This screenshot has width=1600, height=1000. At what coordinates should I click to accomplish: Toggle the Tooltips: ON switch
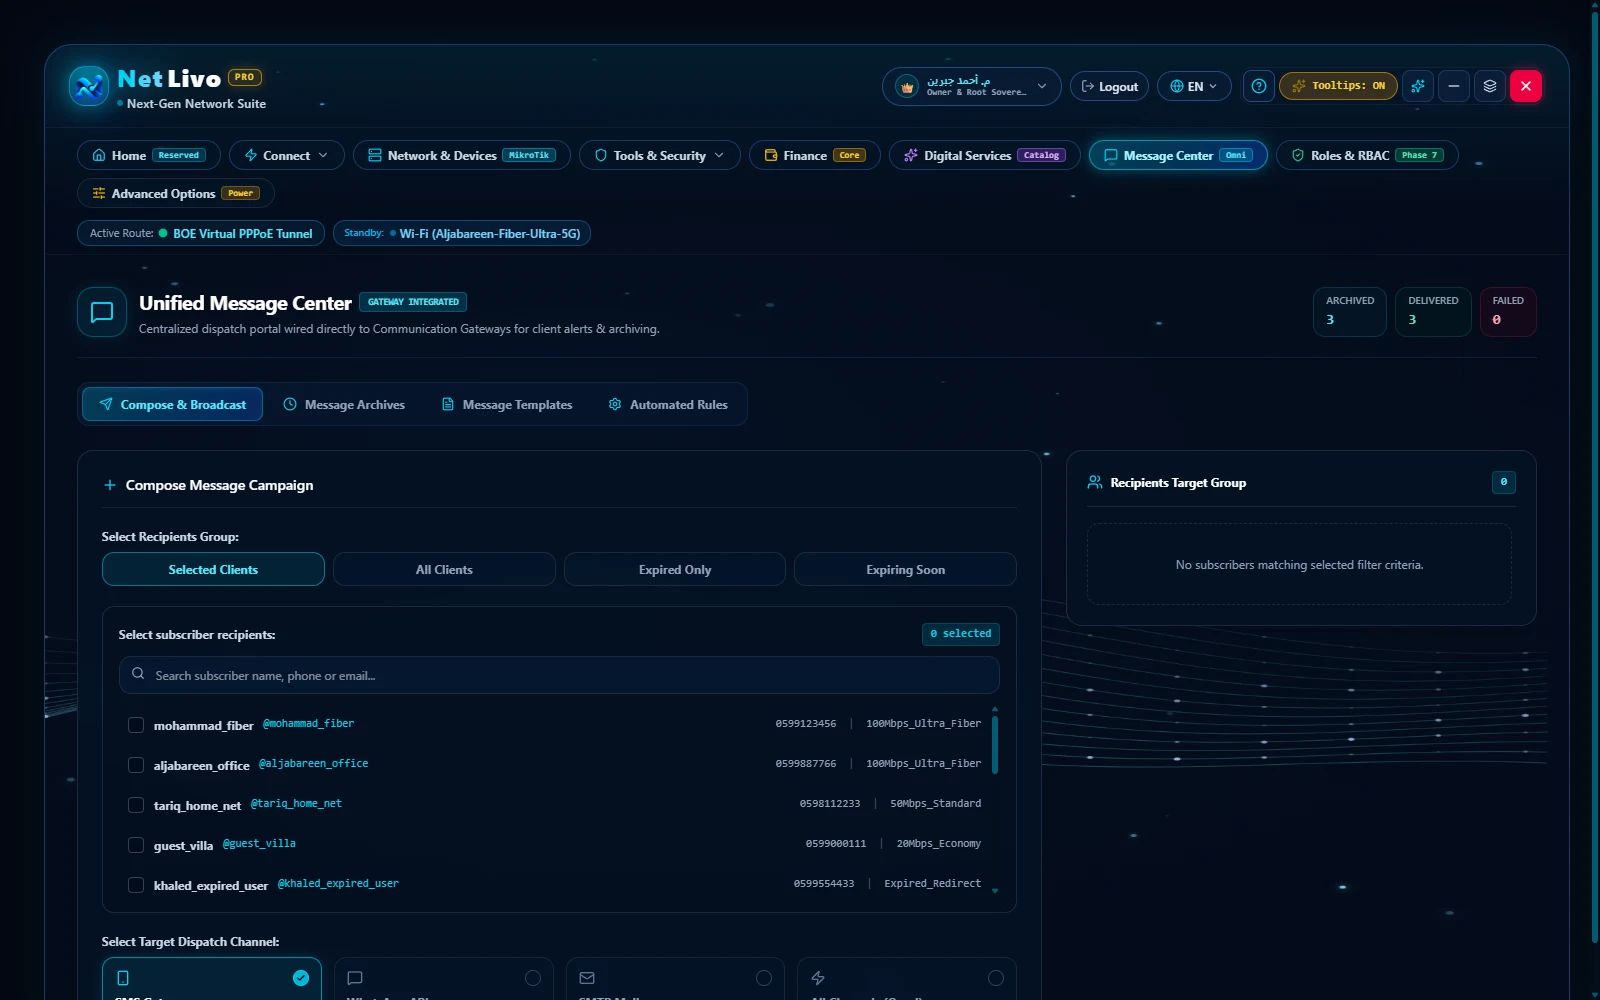[1338, 86]
